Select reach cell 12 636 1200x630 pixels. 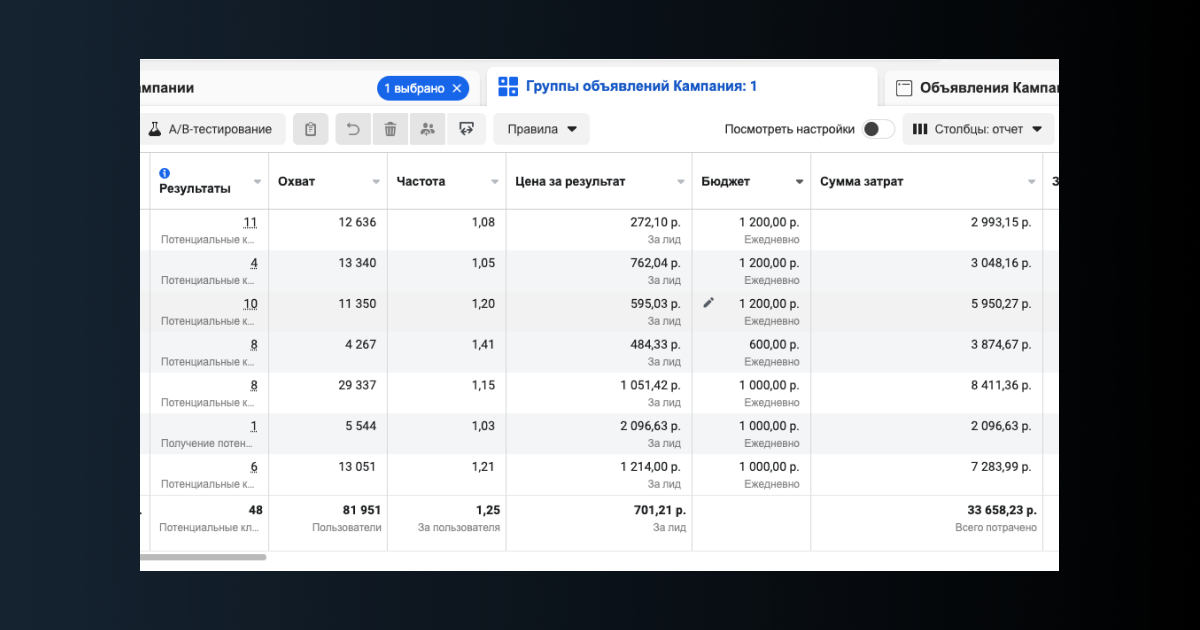click(357, 222)
